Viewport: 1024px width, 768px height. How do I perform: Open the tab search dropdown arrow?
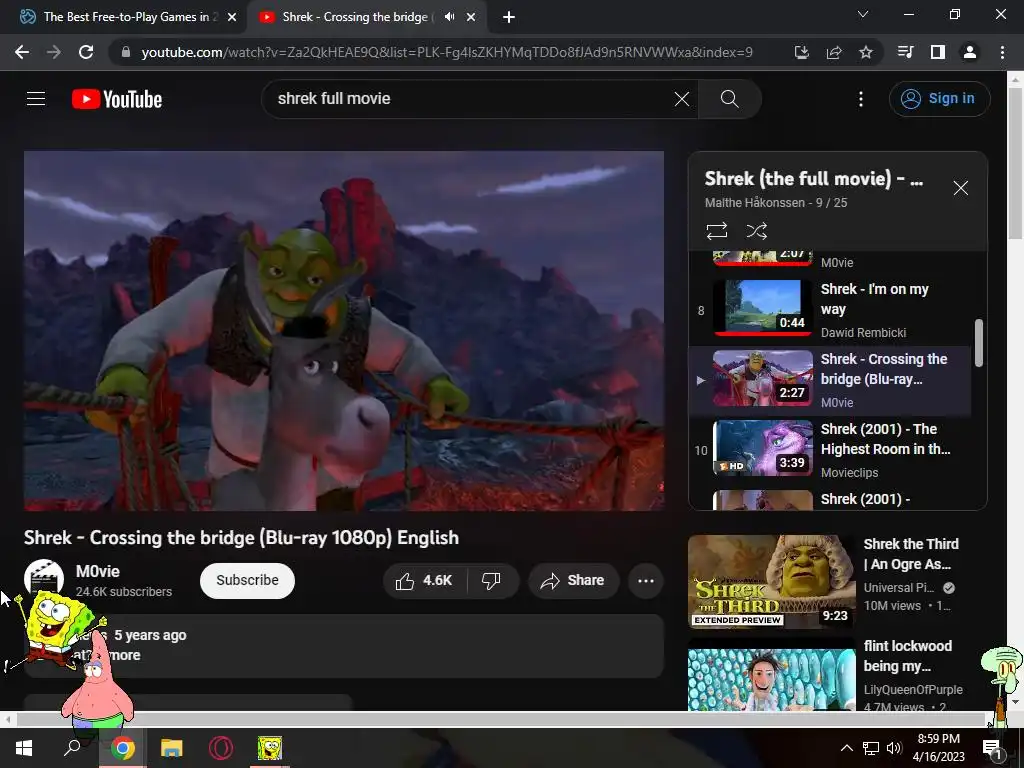coord(863,14)
